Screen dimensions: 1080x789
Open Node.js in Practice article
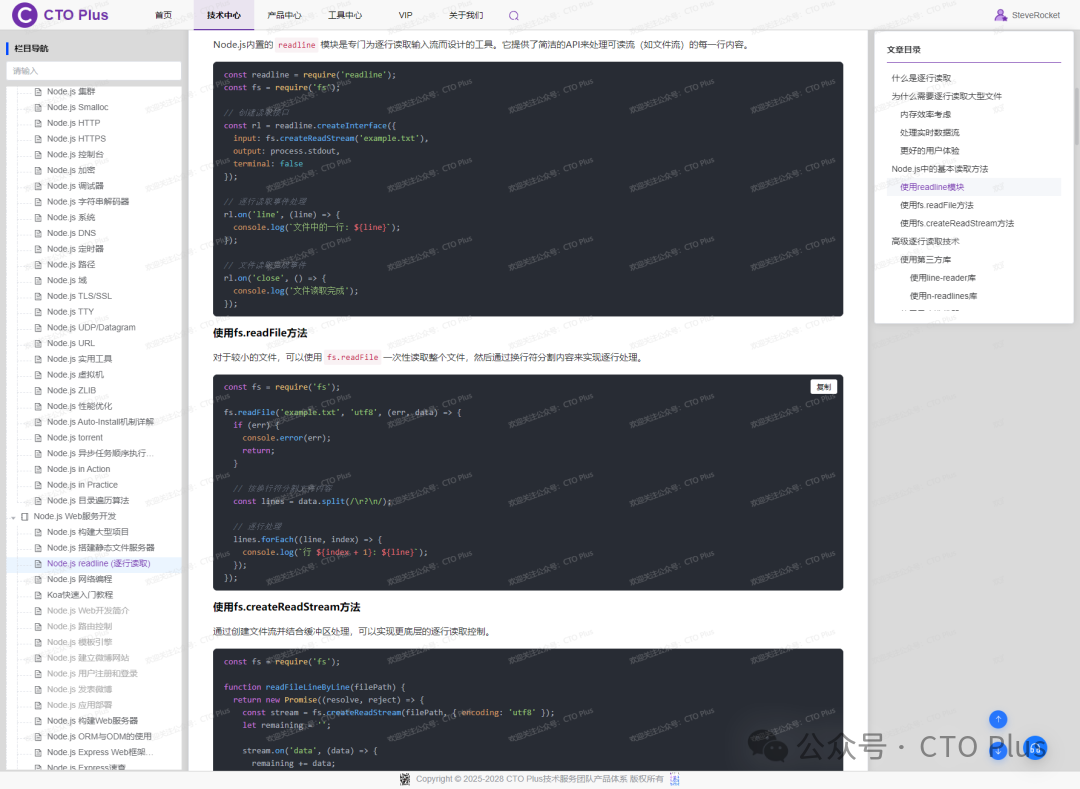click(x=82, y=485)
